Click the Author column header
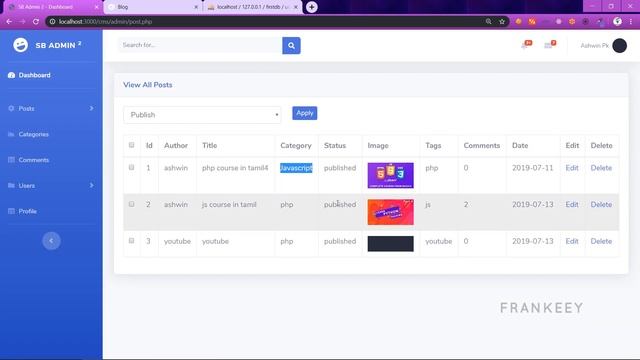 point(176,146)
